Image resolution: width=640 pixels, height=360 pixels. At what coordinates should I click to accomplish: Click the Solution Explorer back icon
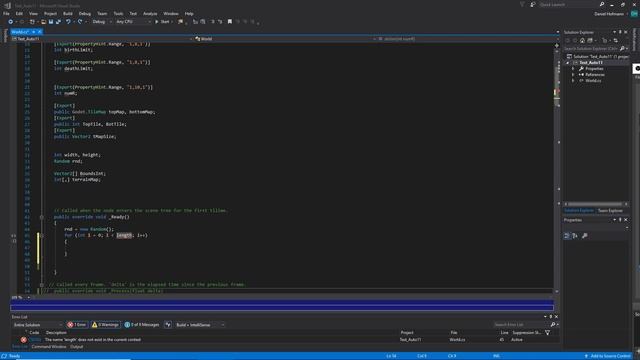(567, 40)
